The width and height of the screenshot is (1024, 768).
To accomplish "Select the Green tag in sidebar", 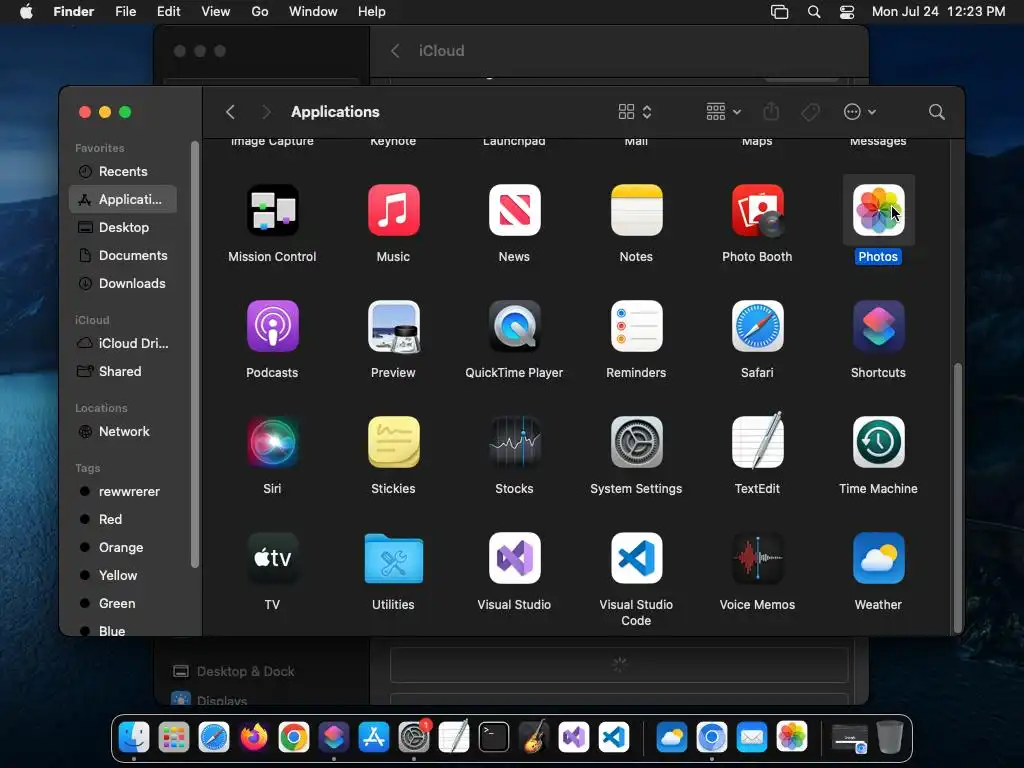I will (x=123, y=603).
